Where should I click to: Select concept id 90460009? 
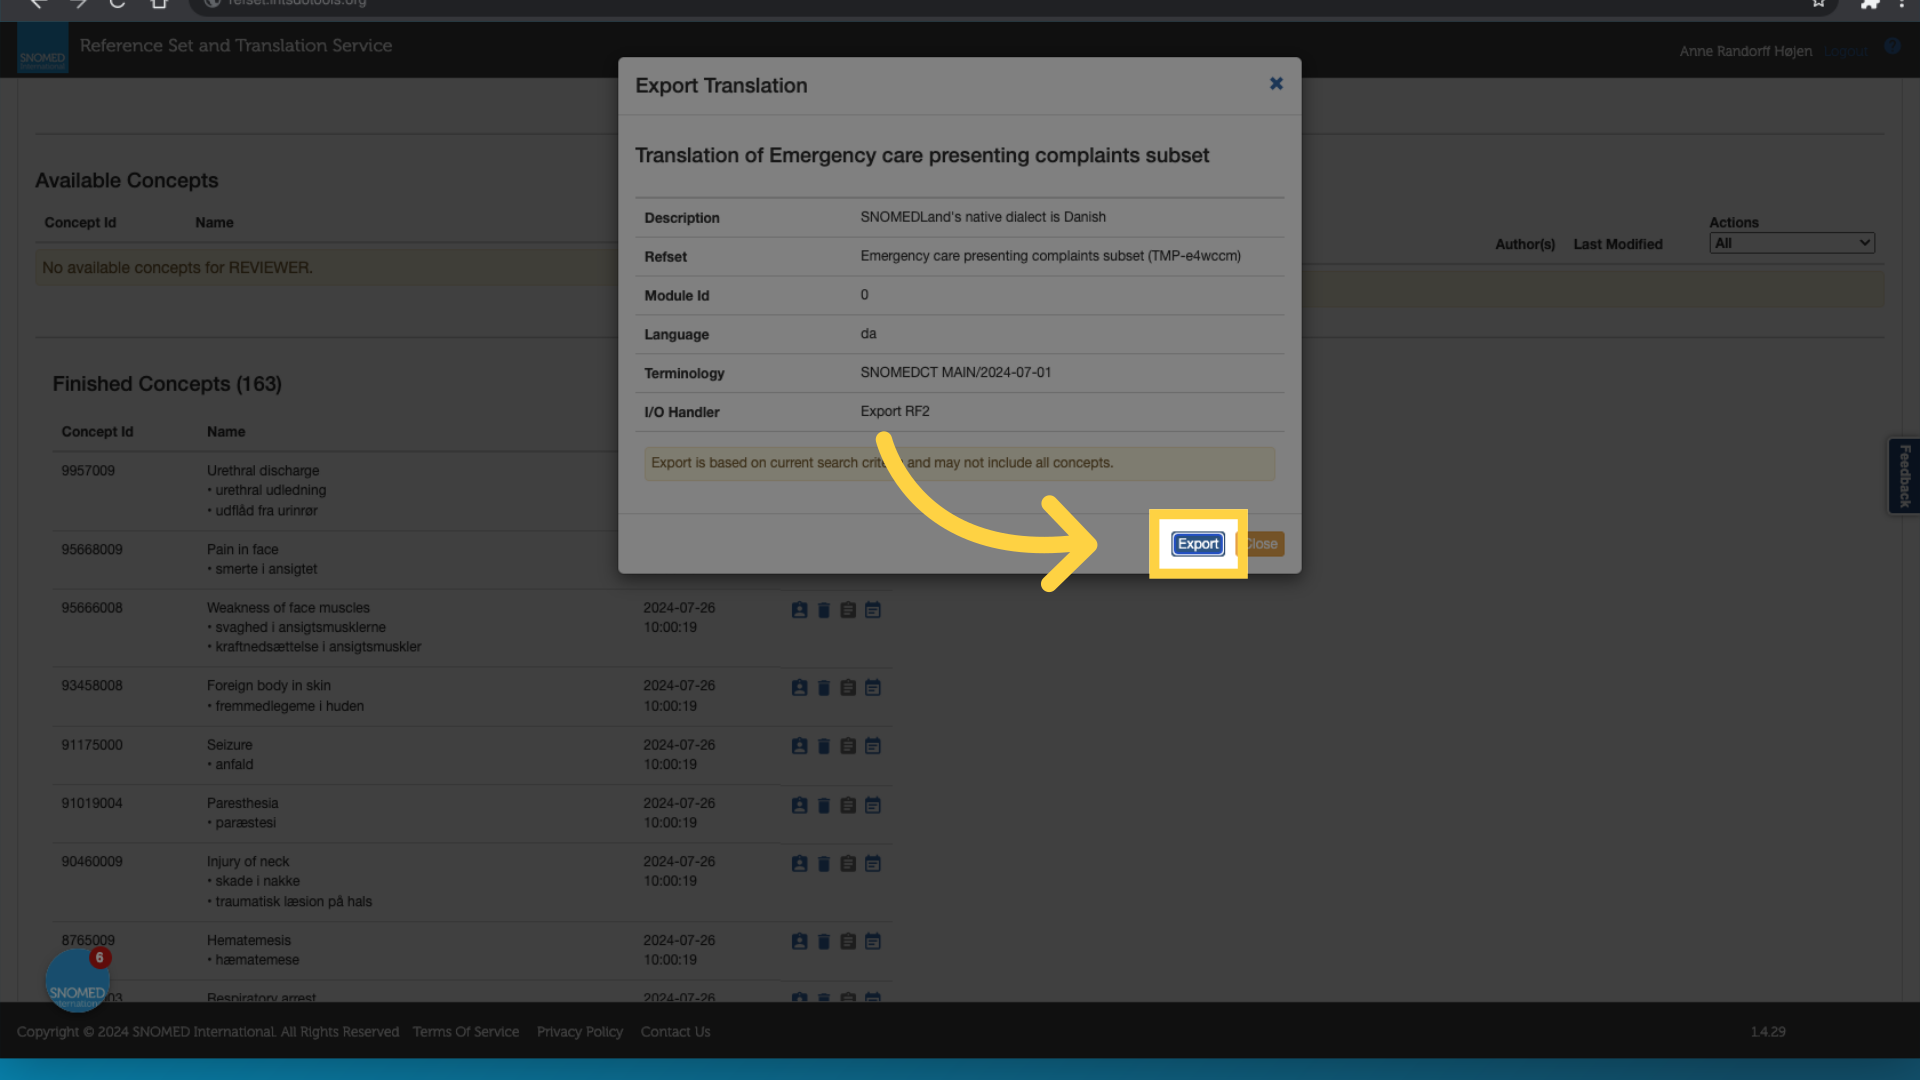92,862
